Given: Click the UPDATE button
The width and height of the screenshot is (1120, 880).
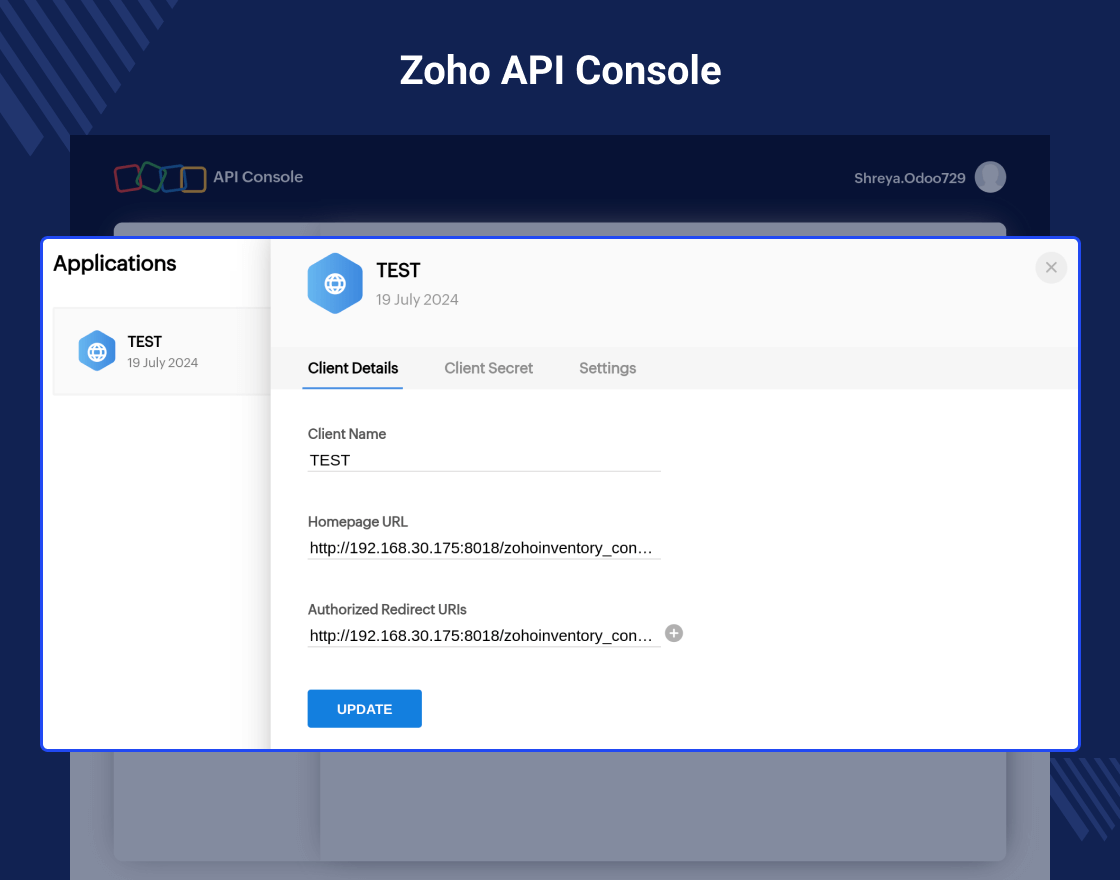Looking at the screenshot, I should [x=364, y=709].
